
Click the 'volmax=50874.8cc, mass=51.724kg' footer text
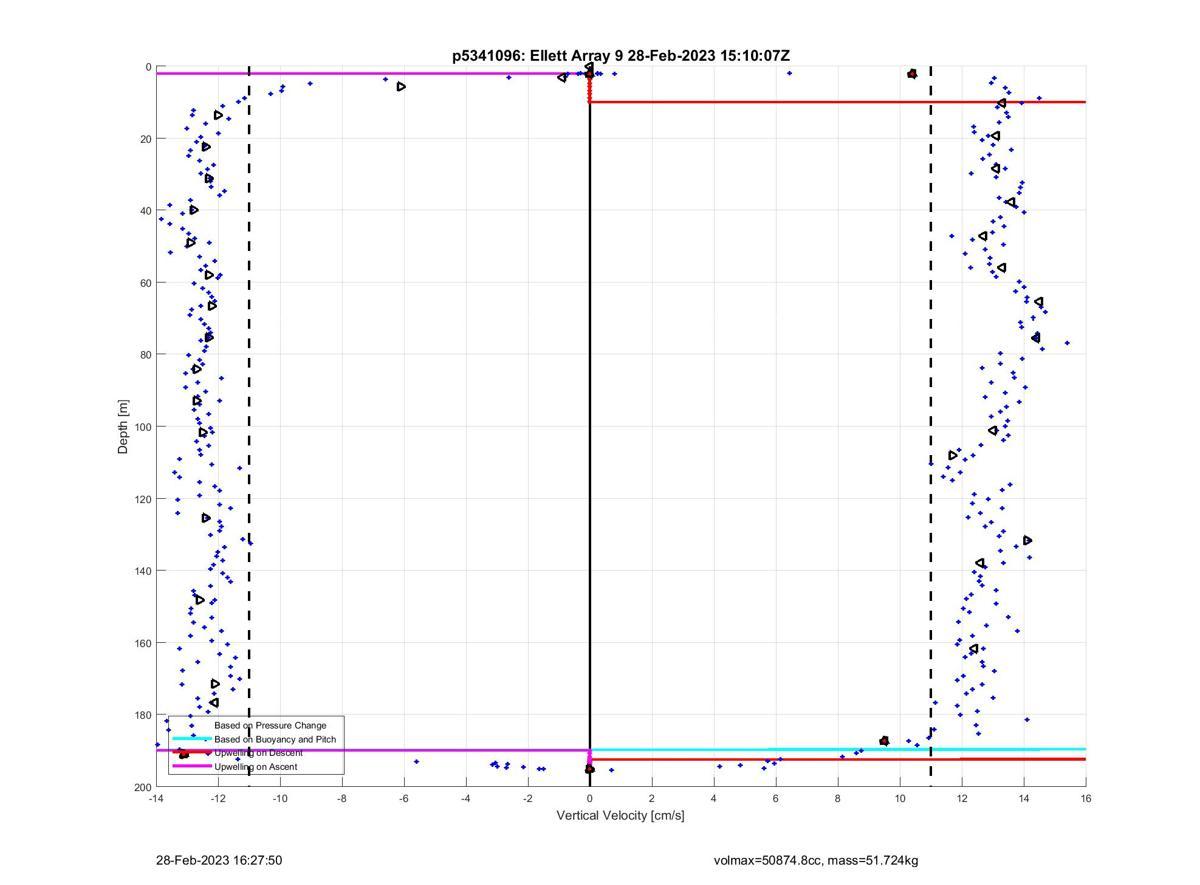coord(816,860)
